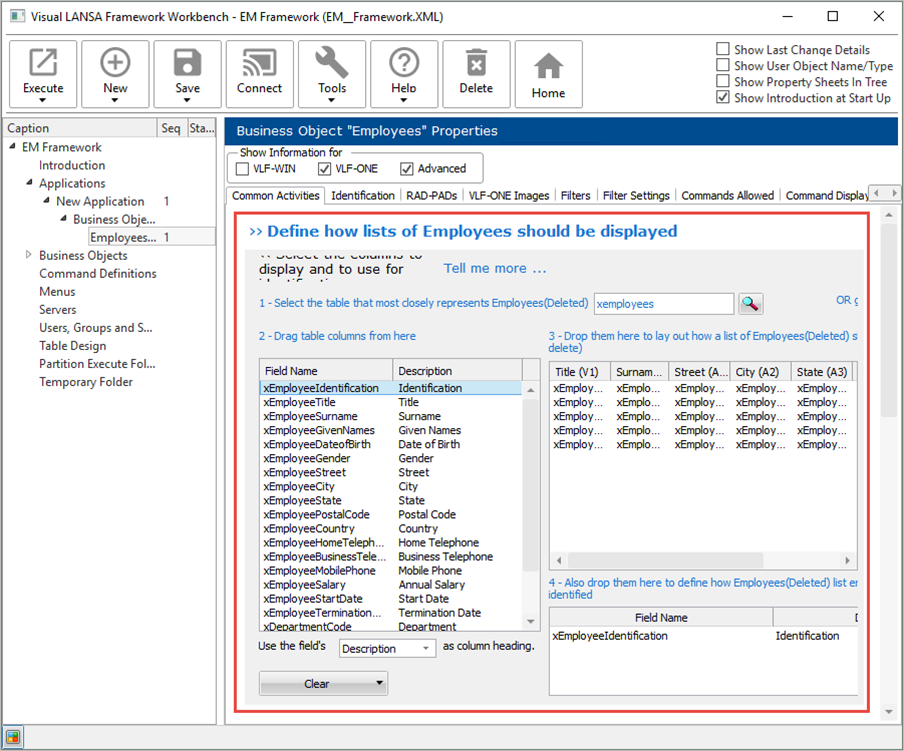Click the magnifier search icon beside xemployees
The height and width of the screenshot is (751, 904).
coord(751,303)
